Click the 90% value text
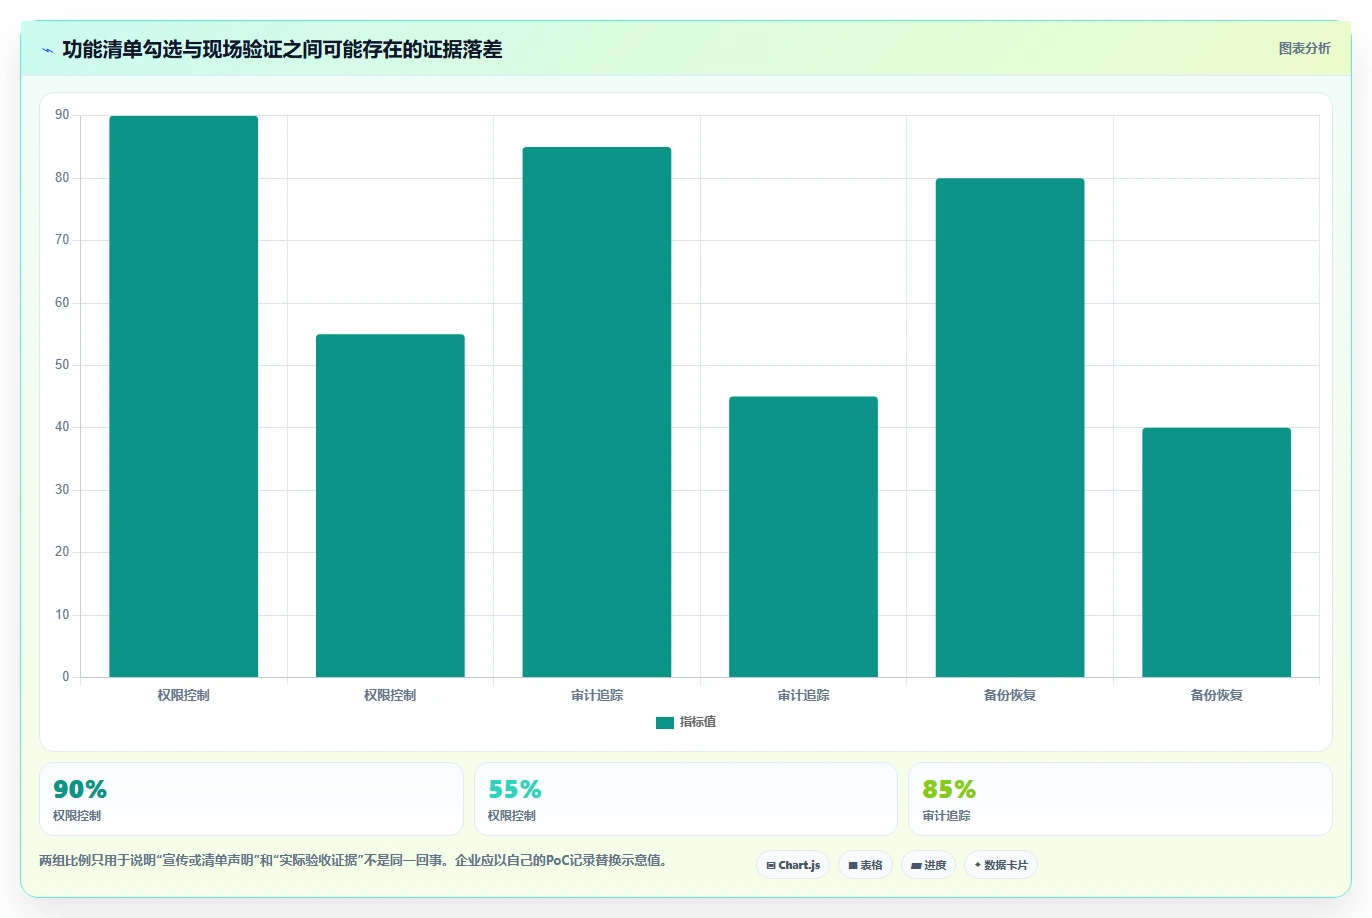Screen dimensions: 1372x918 tap(80, 790)
